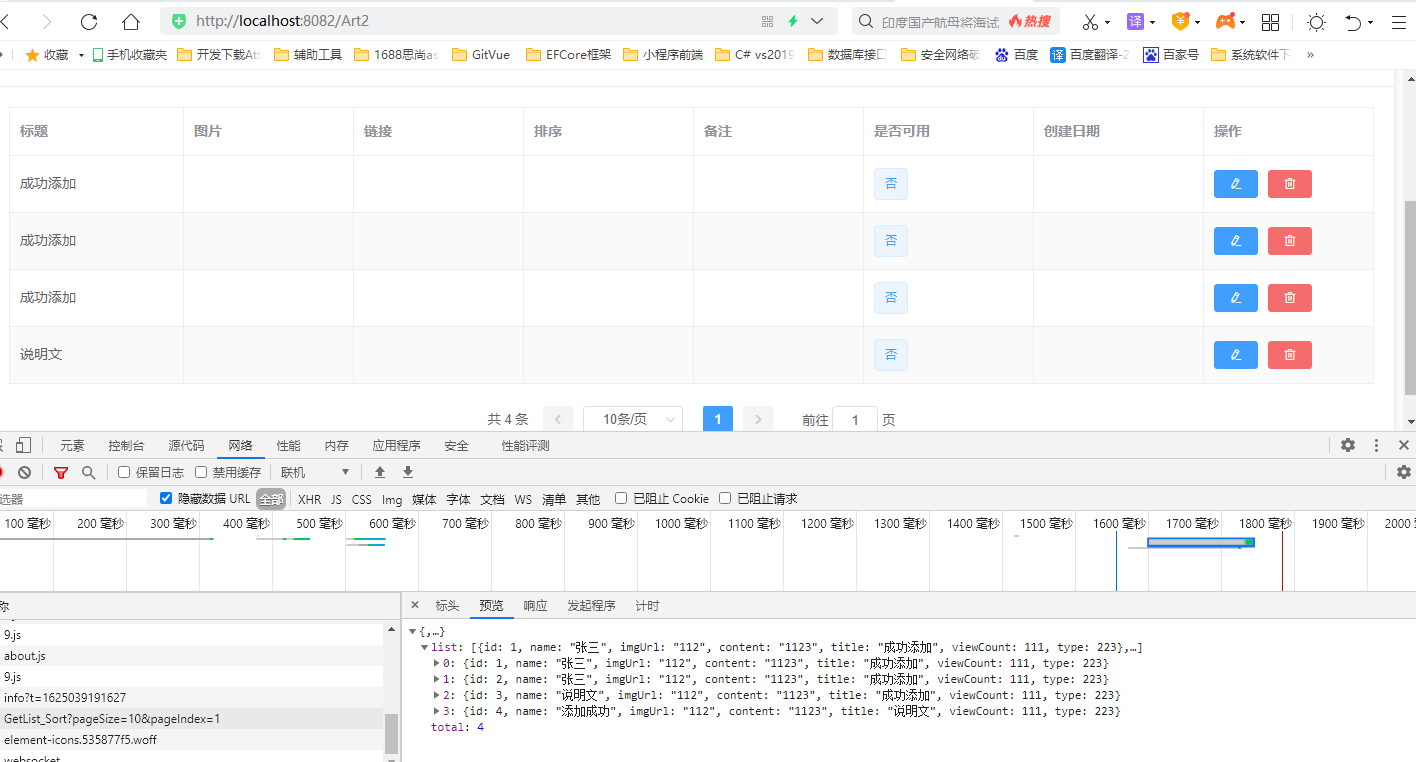Open DevTools settings gear
Image resolution: width=1416 pixels, height=762 pixels.
point(1348,445)
